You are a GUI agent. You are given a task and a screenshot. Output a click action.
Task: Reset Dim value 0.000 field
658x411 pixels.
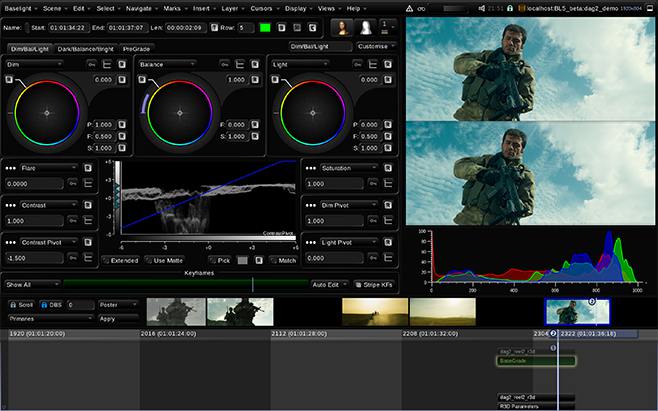click(x=122, y=79)
